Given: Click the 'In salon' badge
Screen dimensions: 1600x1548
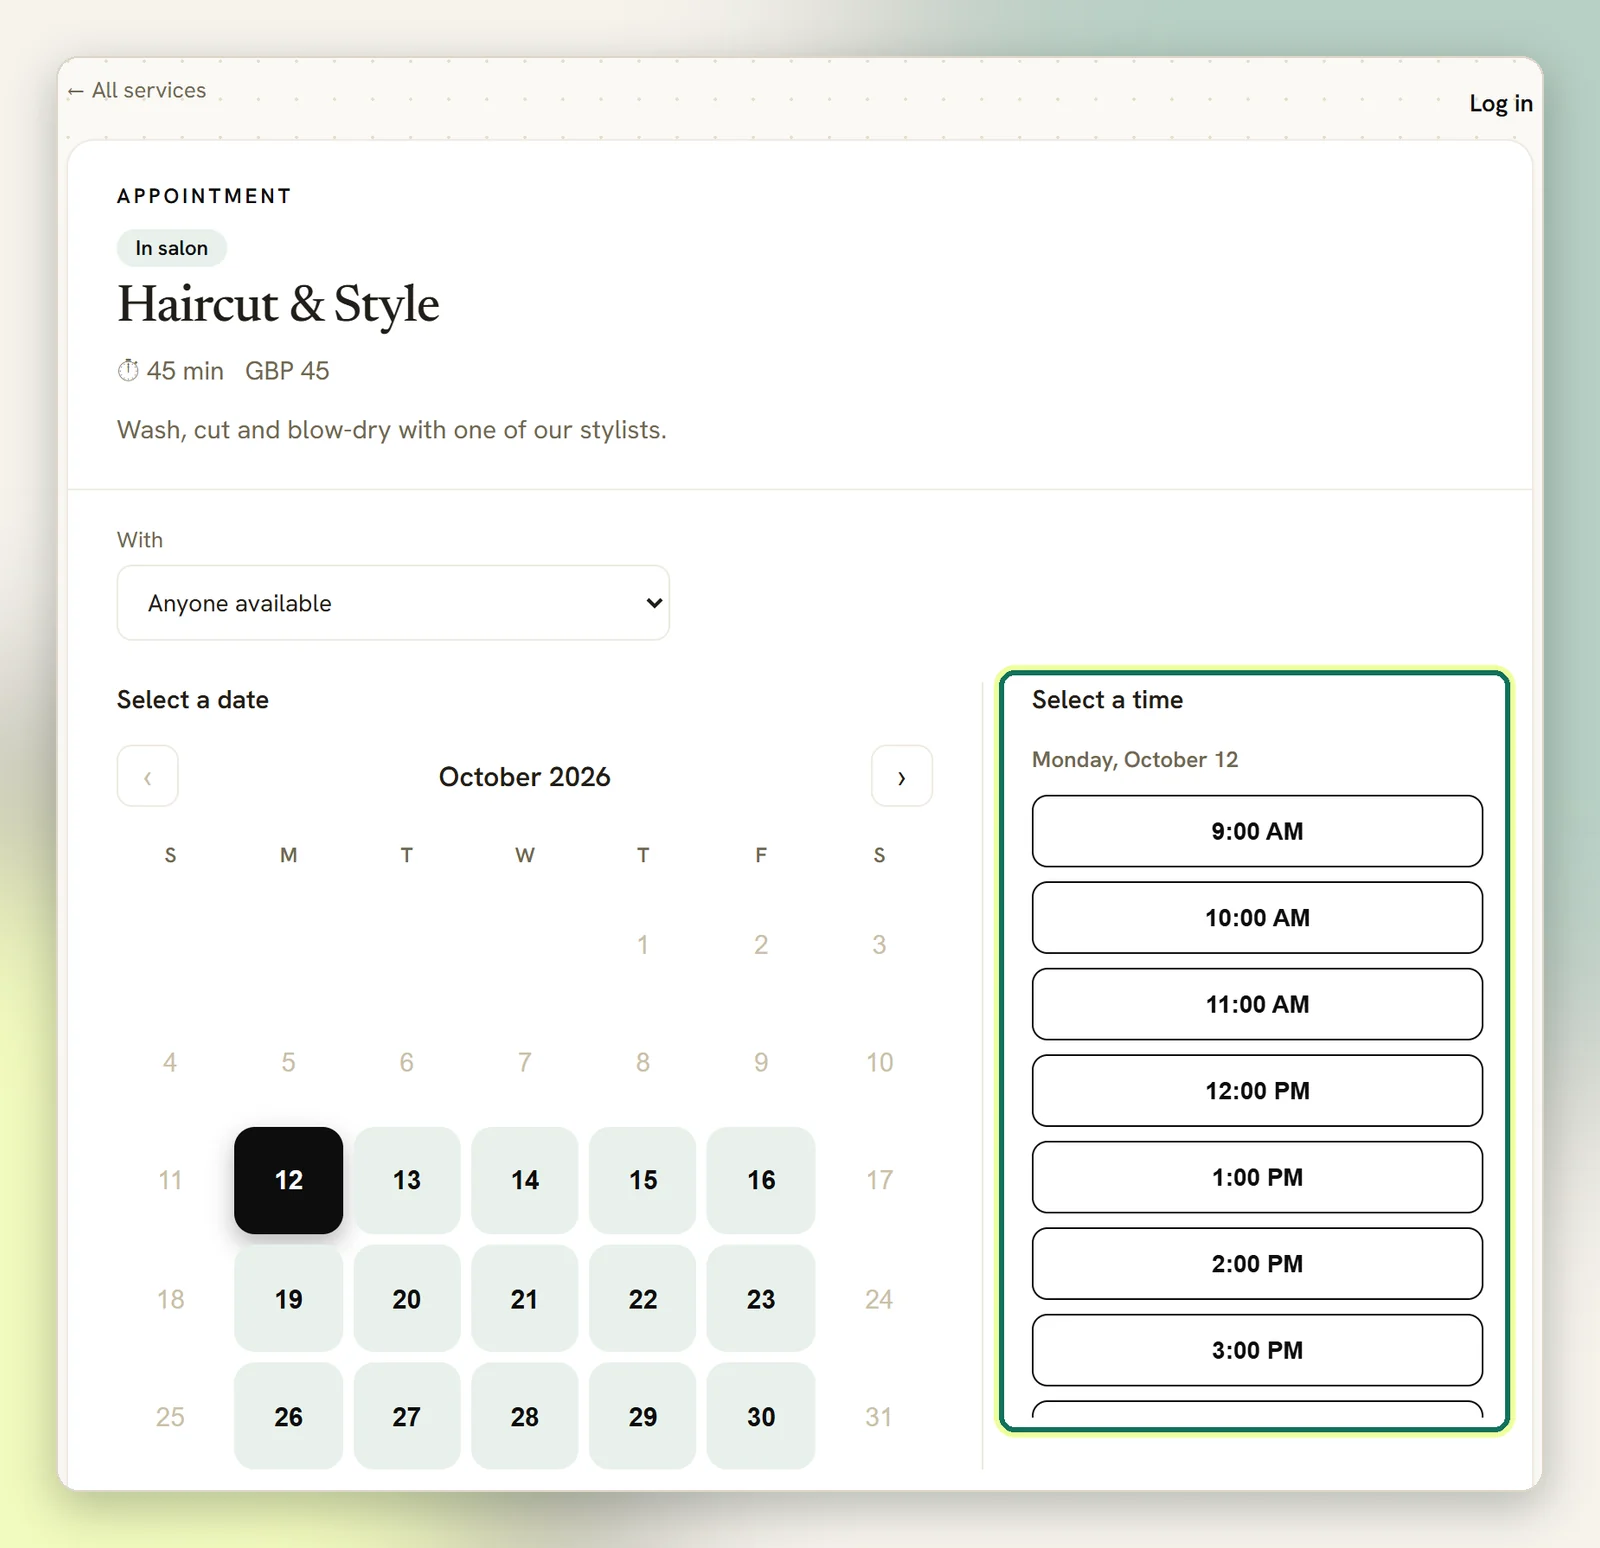Looking at the screenshot, I should click(172, 248).
